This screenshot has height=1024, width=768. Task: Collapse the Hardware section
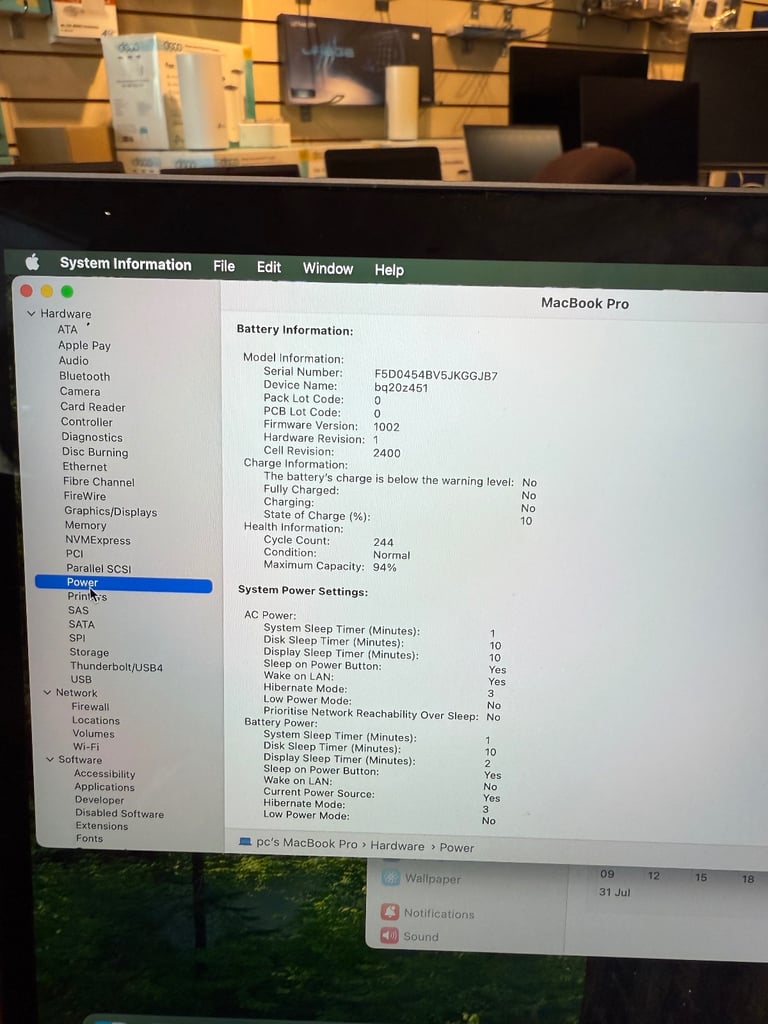click(x=31, y=313)
